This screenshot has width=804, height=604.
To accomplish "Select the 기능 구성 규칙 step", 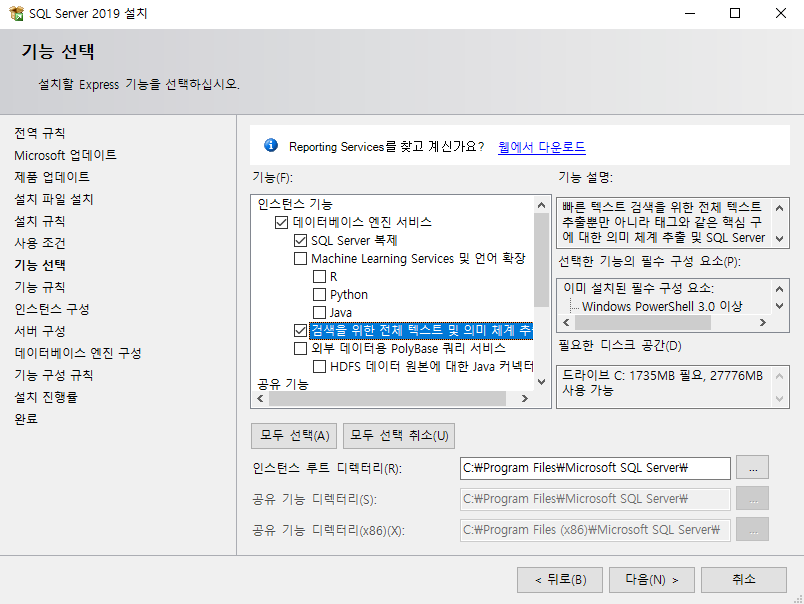I will coord(53,375).
